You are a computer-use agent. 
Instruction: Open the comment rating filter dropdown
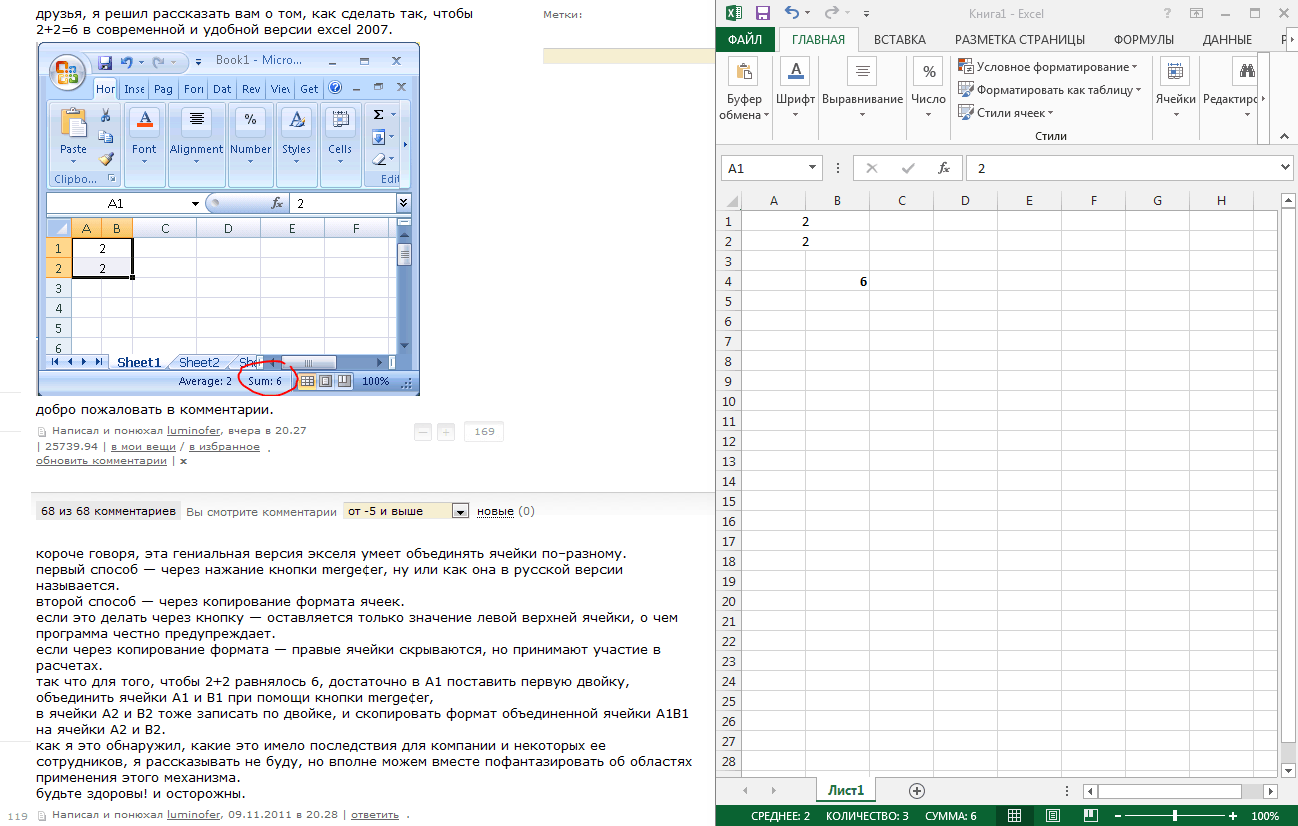tap(460, 511)
